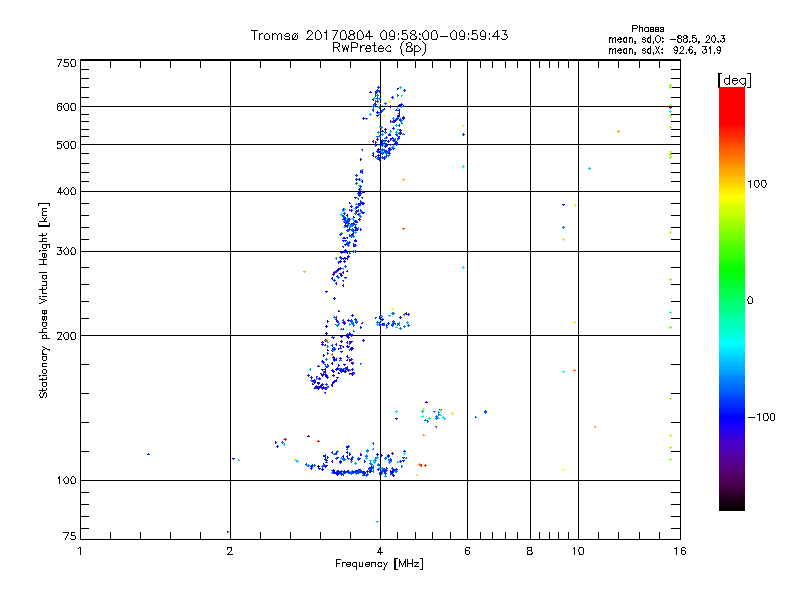Click the y-axis tick label '100'
Image resolution: width=800 pixels, height=600 pixels.
pos(66,480)
